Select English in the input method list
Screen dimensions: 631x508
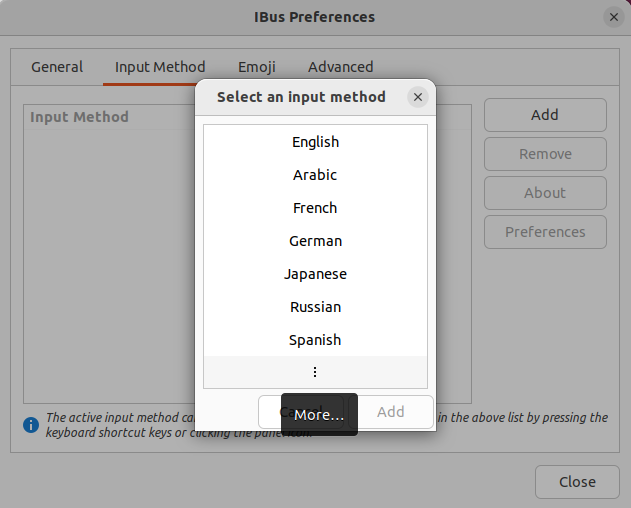[315, 142]
